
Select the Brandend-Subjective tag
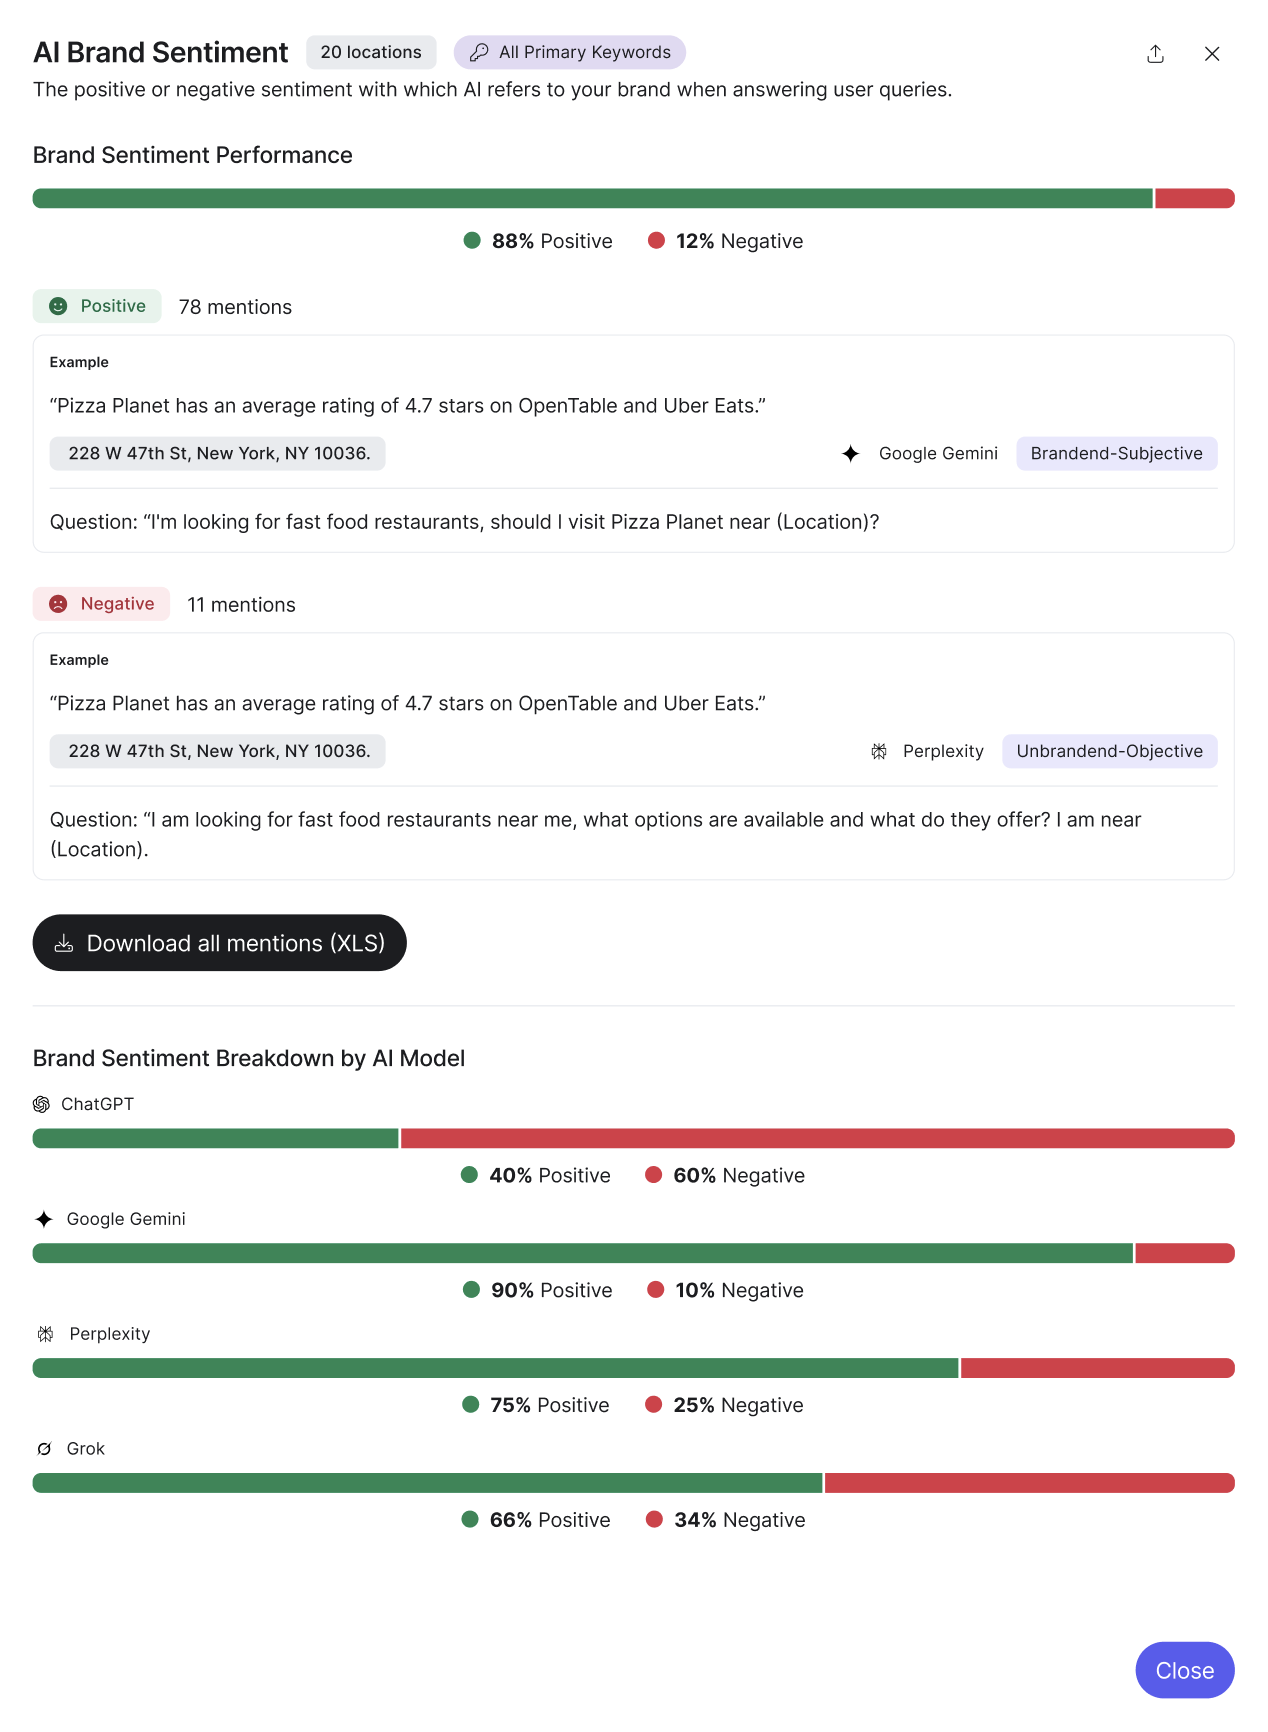click(1116, 454)
